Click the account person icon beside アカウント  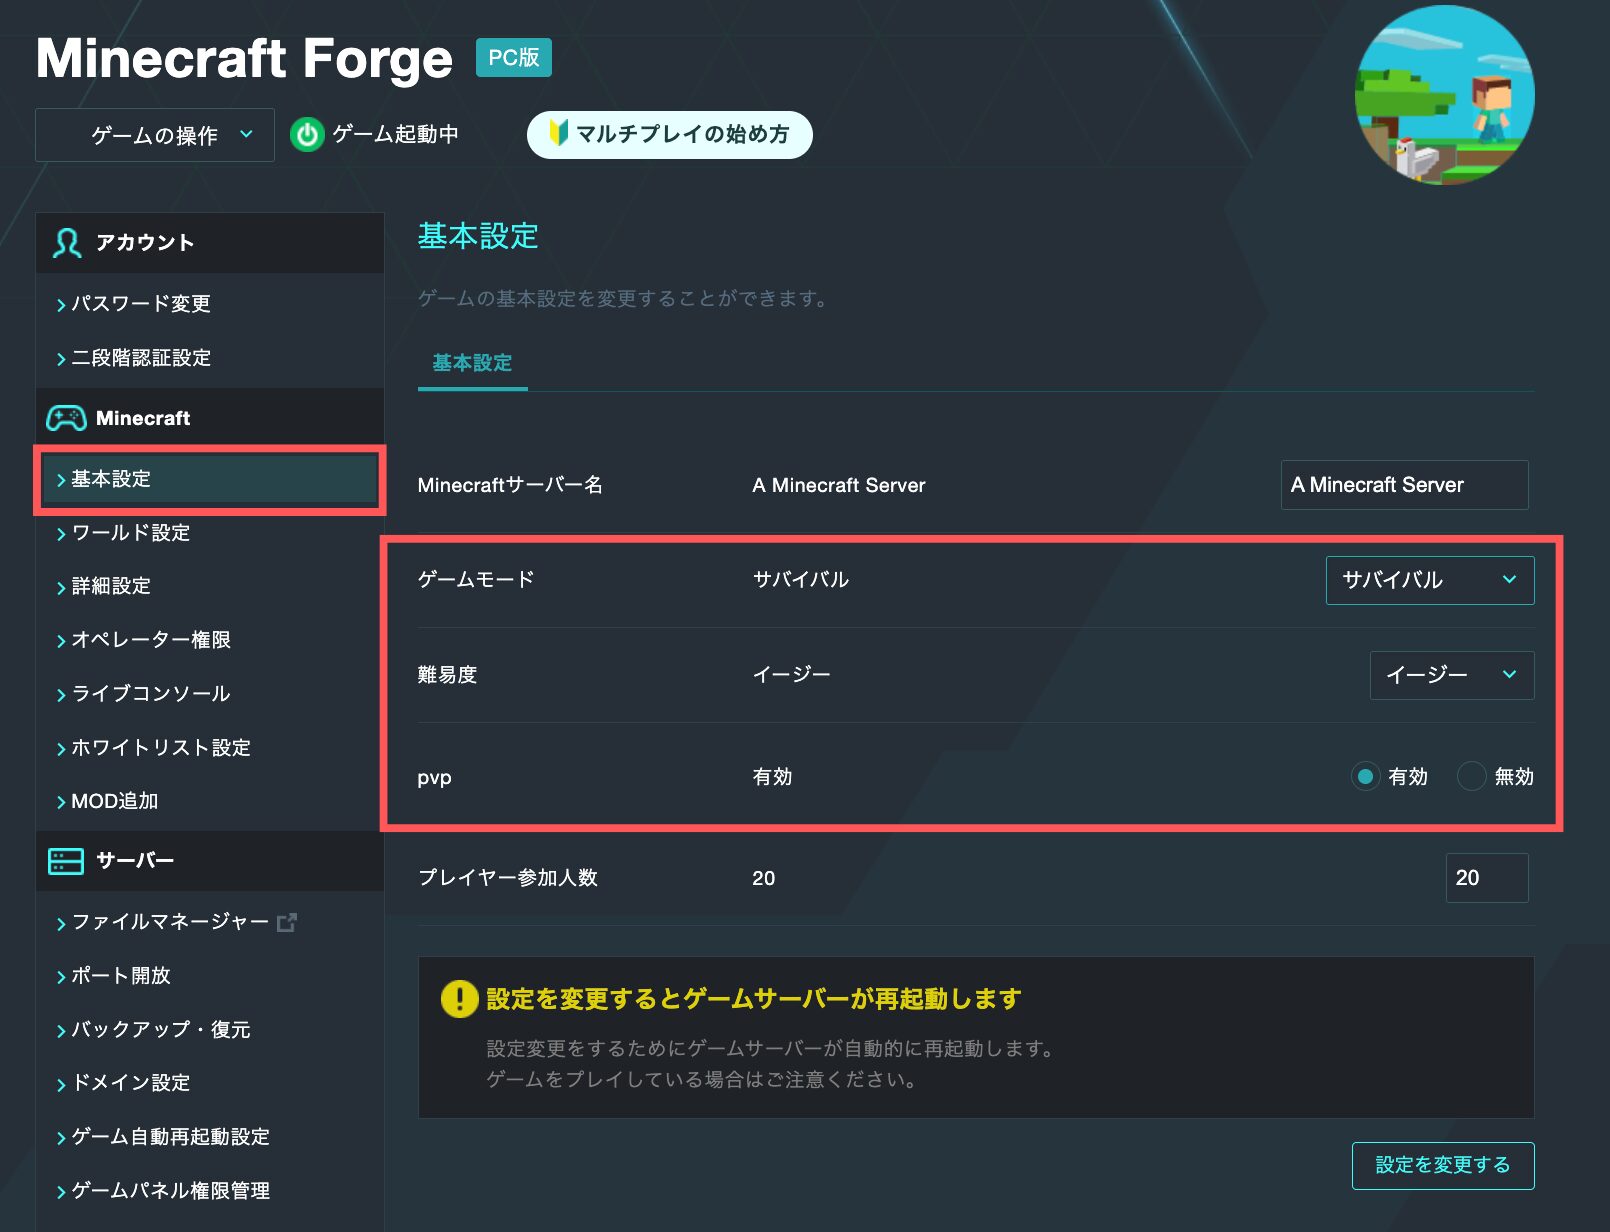67,243
